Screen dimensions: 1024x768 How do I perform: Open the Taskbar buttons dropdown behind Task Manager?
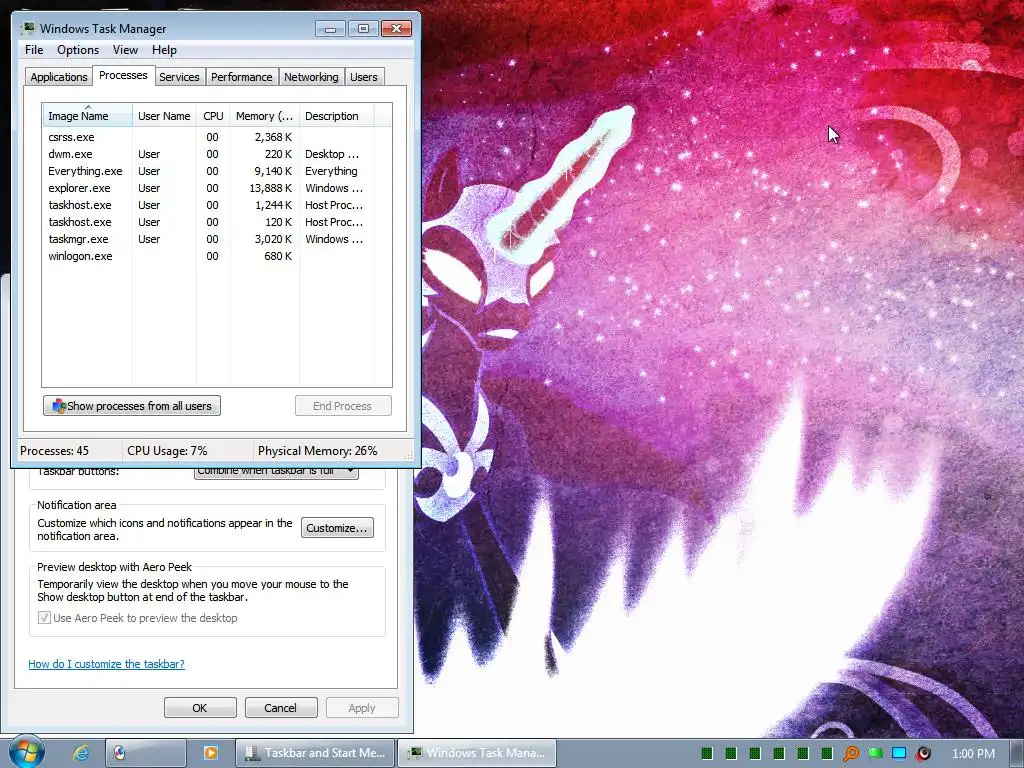[x=276, y=473]
